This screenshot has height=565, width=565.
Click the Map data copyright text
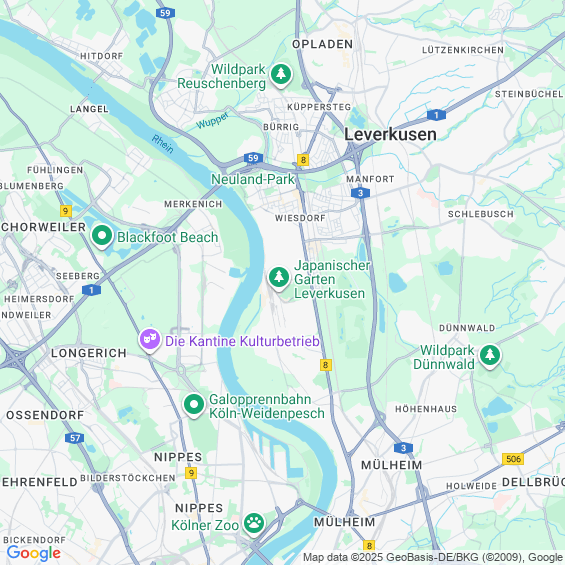[x=433, y=557]
